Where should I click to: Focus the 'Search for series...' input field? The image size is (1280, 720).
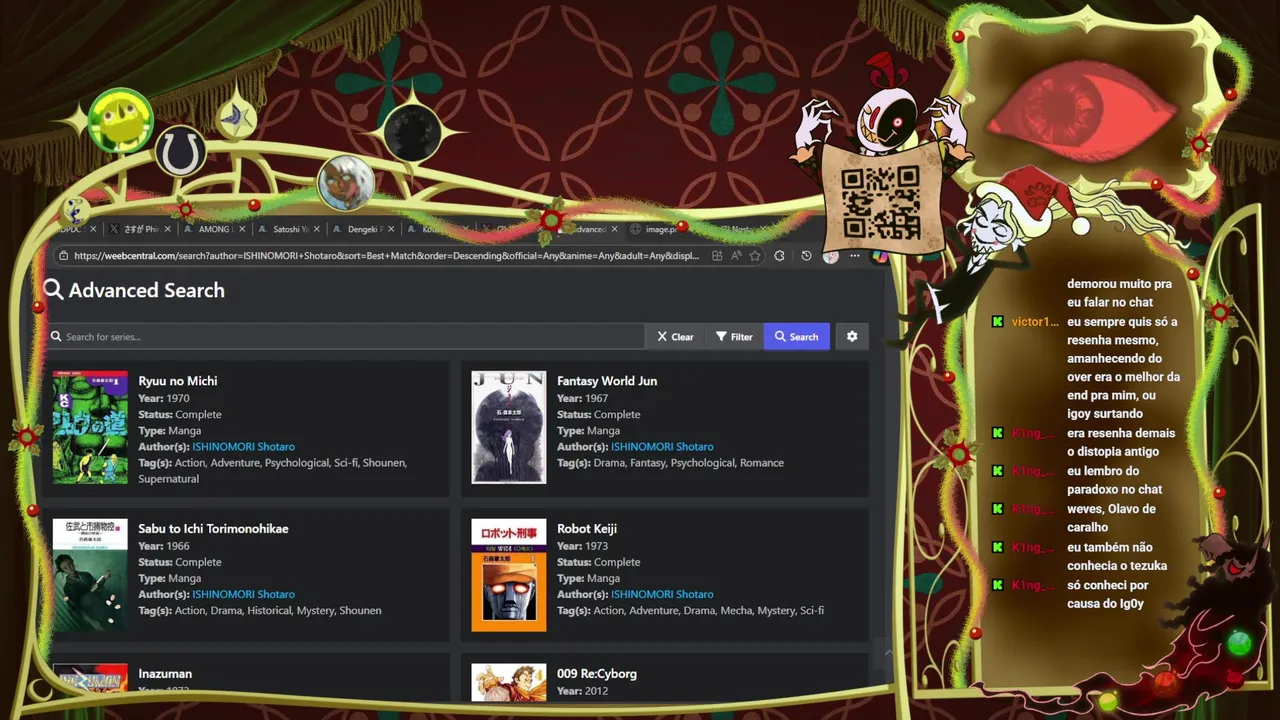click(347, 337)
